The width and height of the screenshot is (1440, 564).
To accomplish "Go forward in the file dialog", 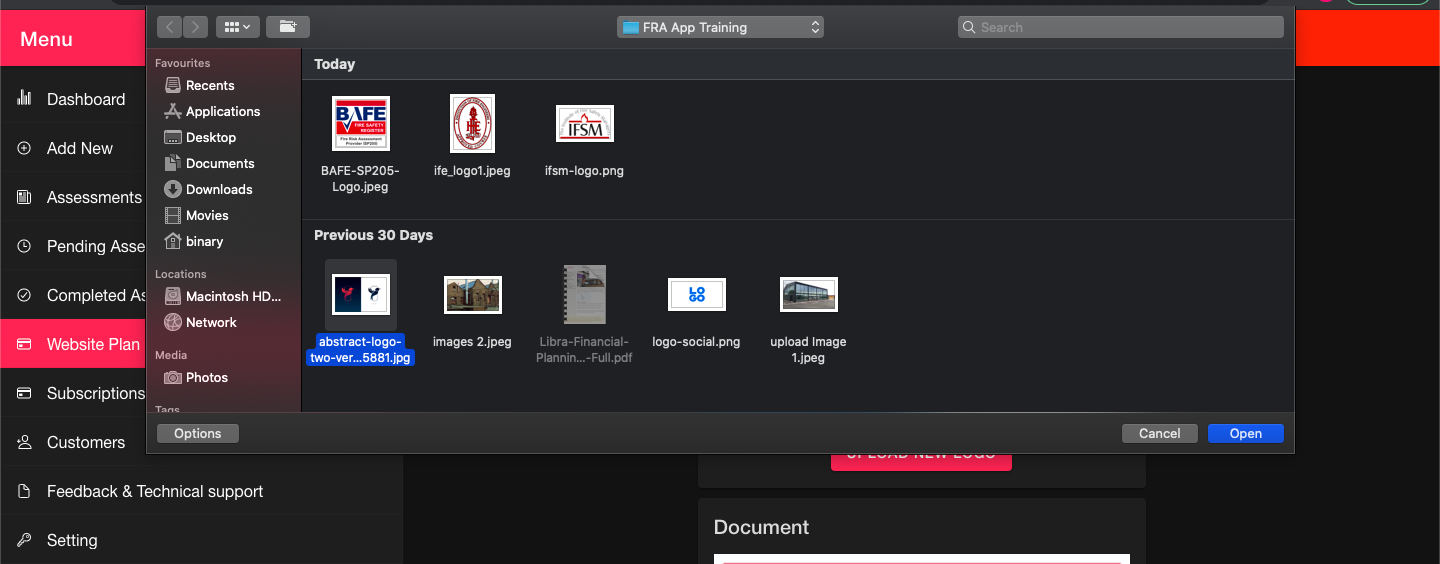I will [195, 27].
